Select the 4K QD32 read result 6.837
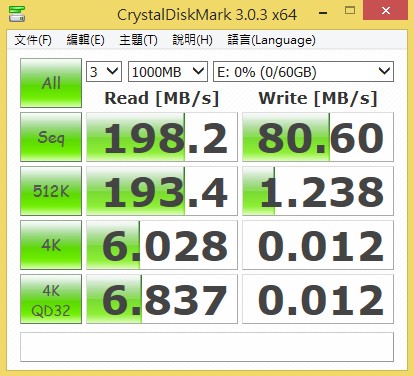This screenshot has width=414, height=376. point(162,299)
